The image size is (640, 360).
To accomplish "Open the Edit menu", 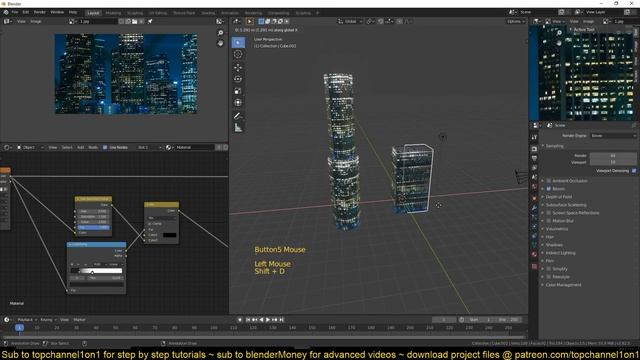I will (x=26, y=12).
